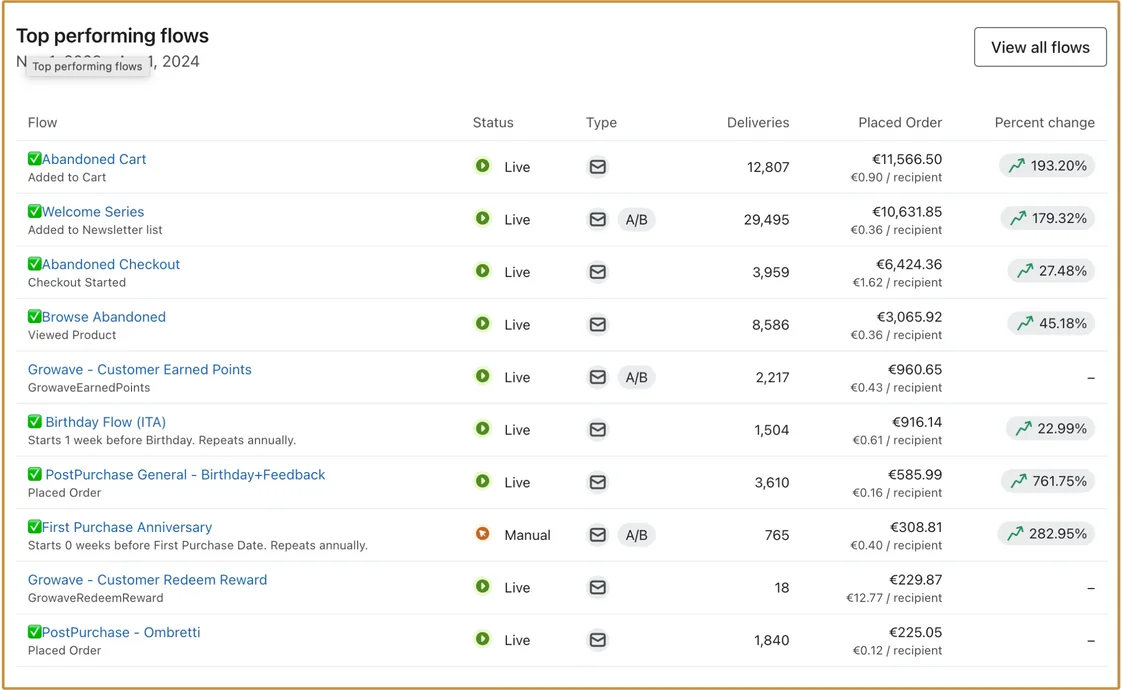The height and width of the screenshot is (690, 1122).
Task: Open the Abandoned Cart flow link
Action: (94, 159)
